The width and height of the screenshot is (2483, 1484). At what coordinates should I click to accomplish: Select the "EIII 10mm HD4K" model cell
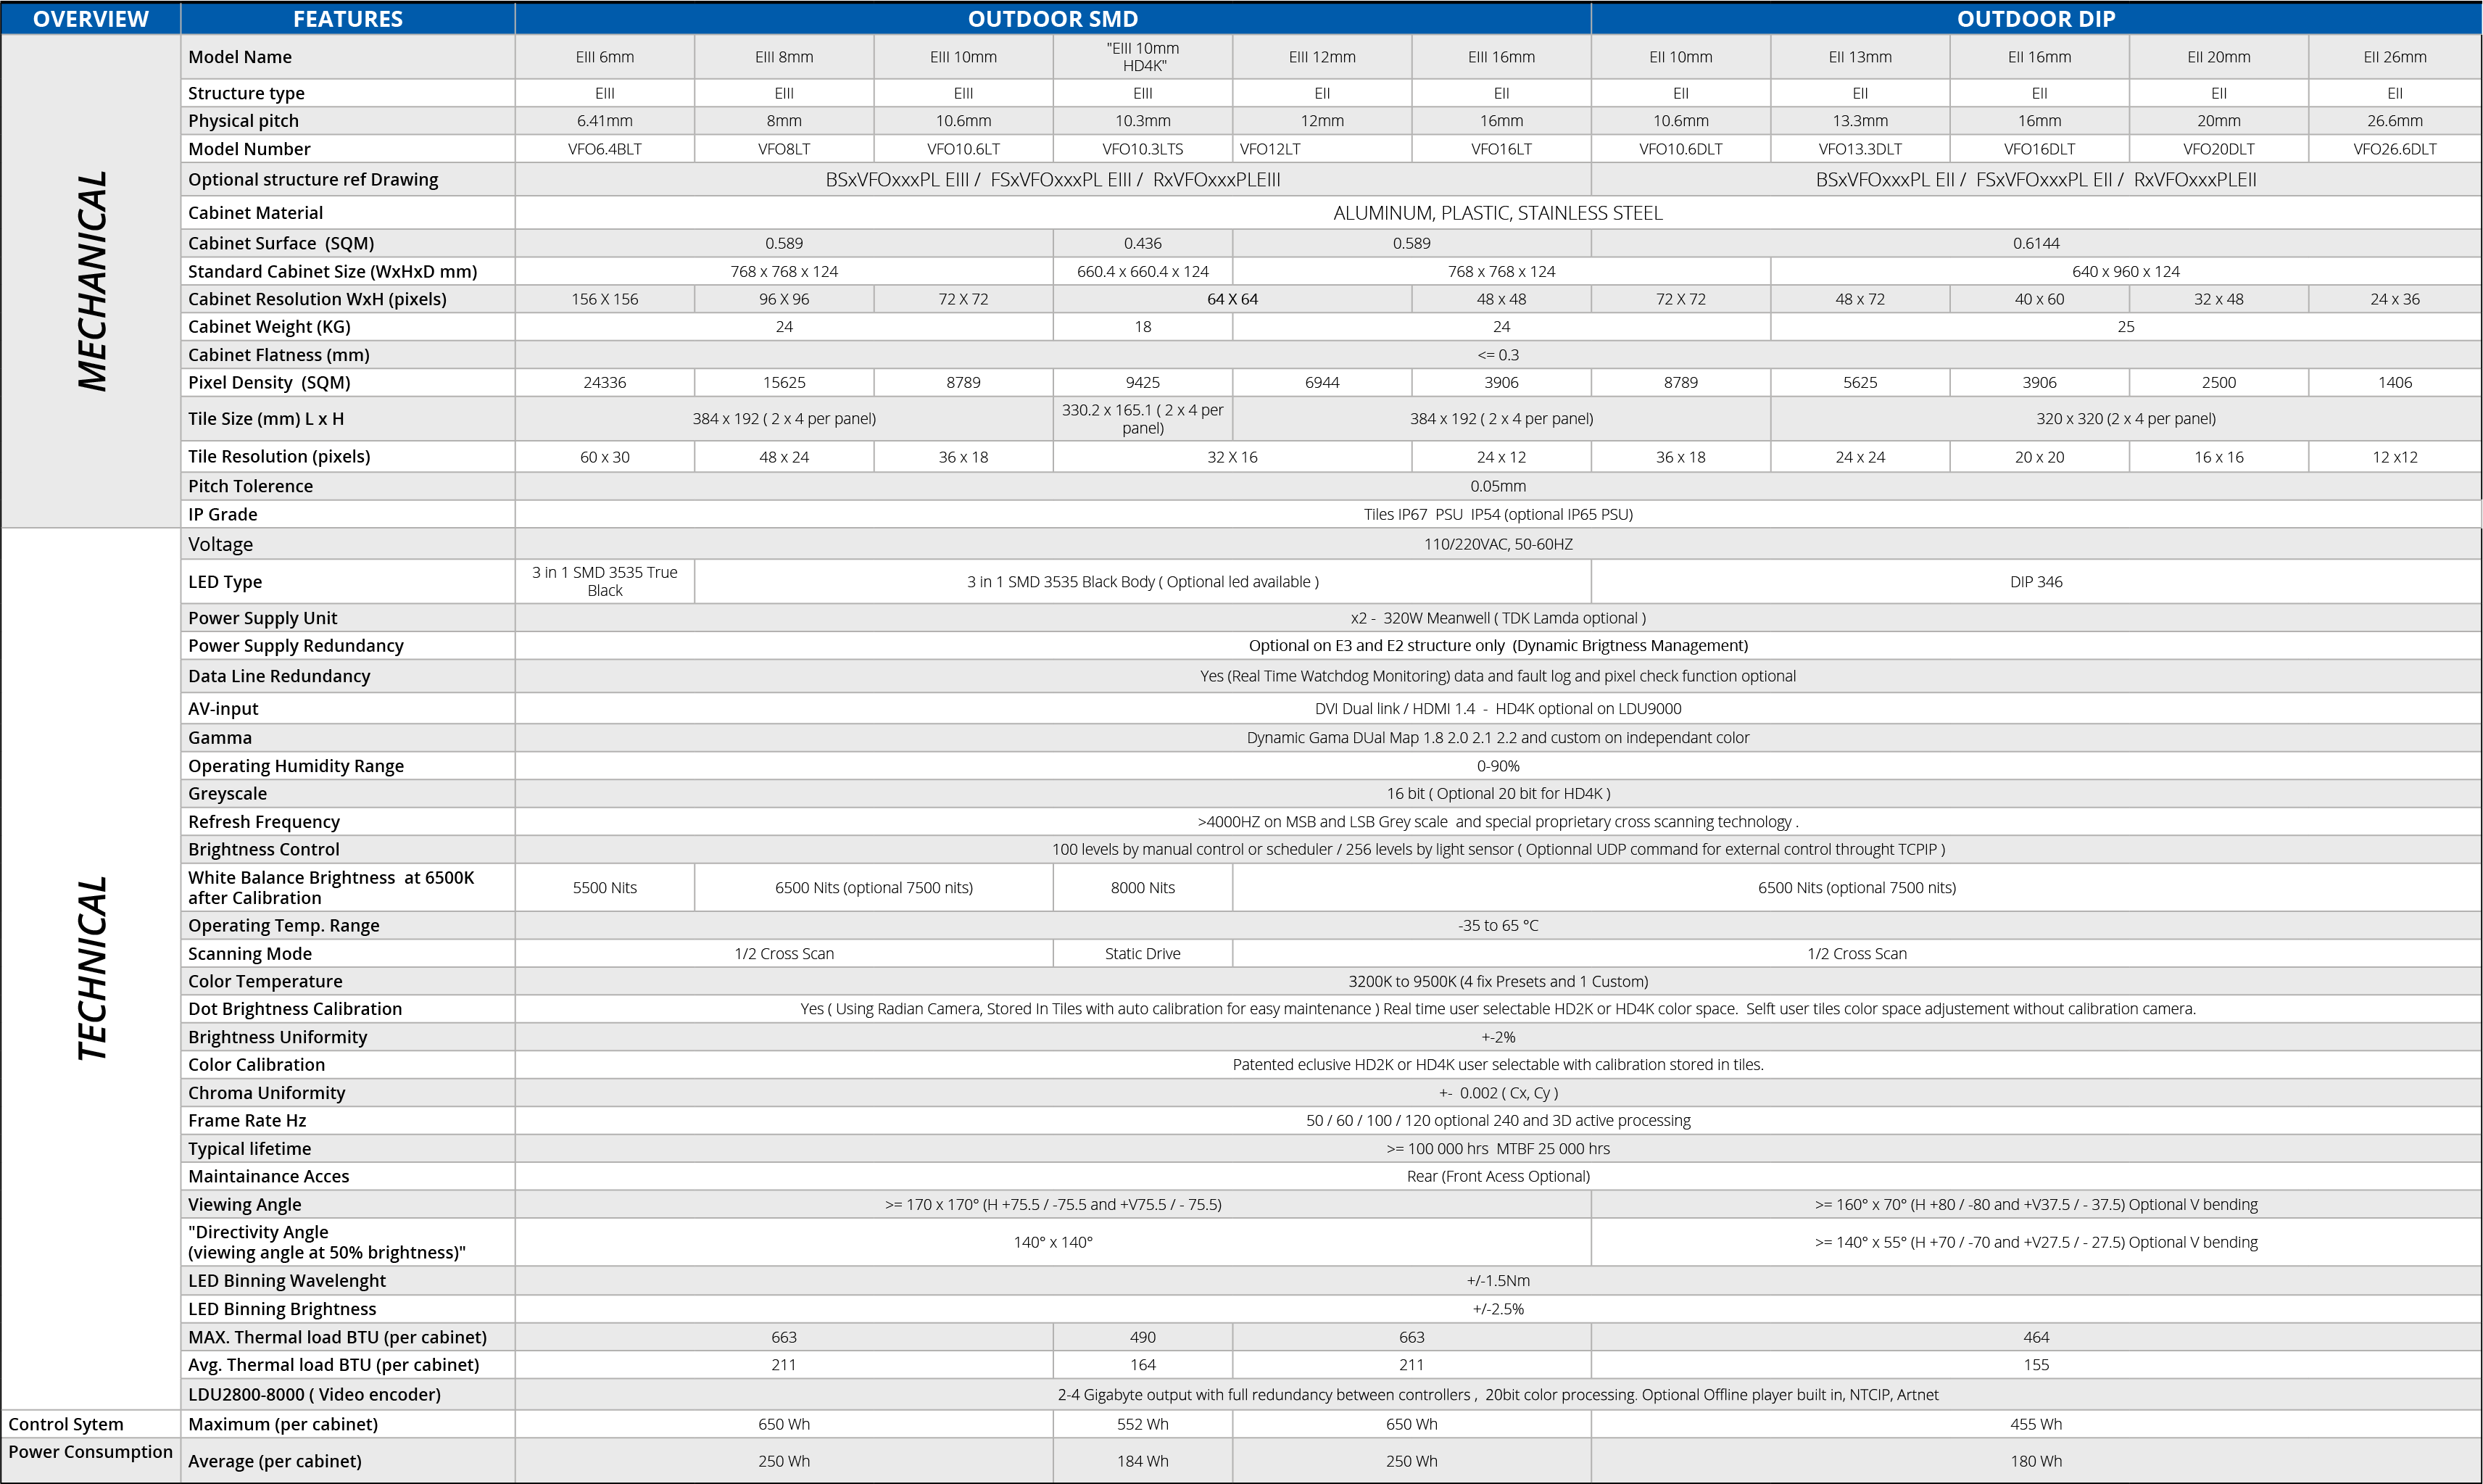point(1143,57)
